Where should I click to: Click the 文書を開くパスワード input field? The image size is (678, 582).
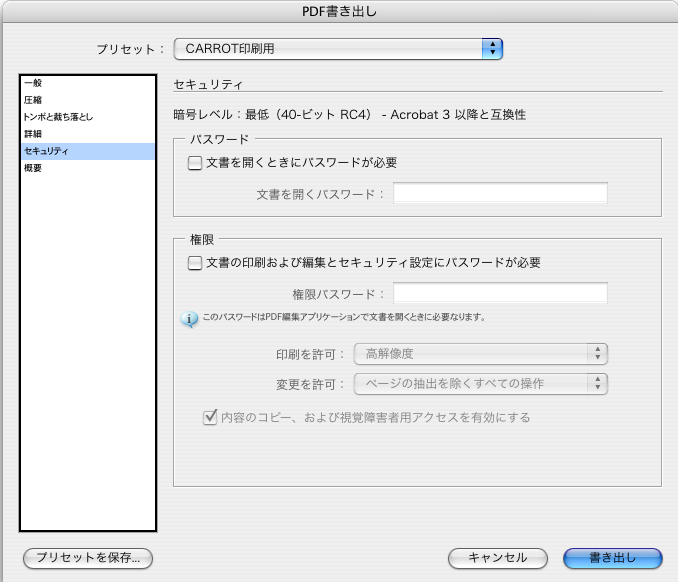500,193
